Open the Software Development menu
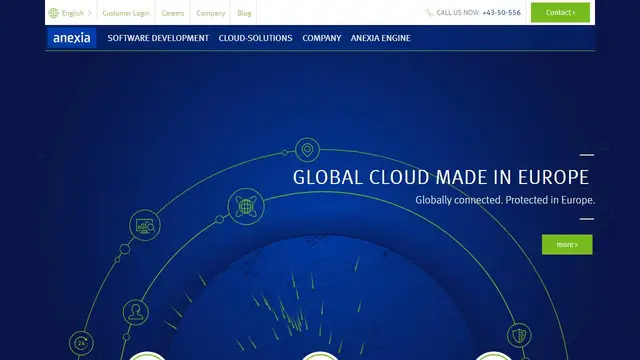 click(158, 38)
